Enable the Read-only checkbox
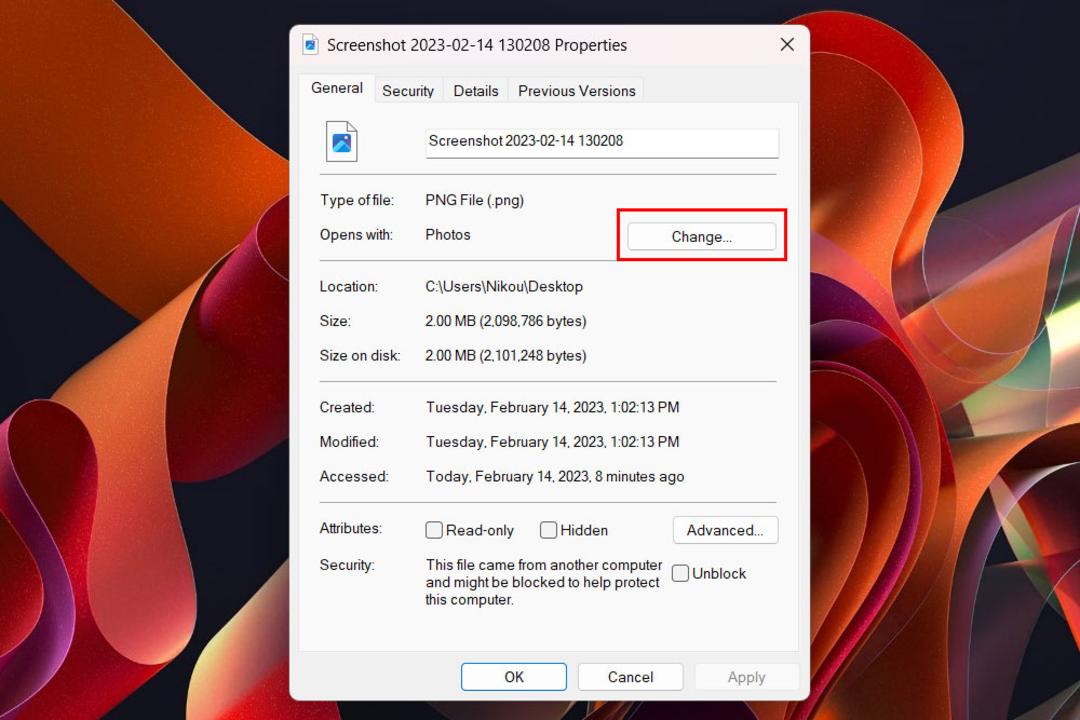This screenshot has height=720, width=1080. (434, 530)
